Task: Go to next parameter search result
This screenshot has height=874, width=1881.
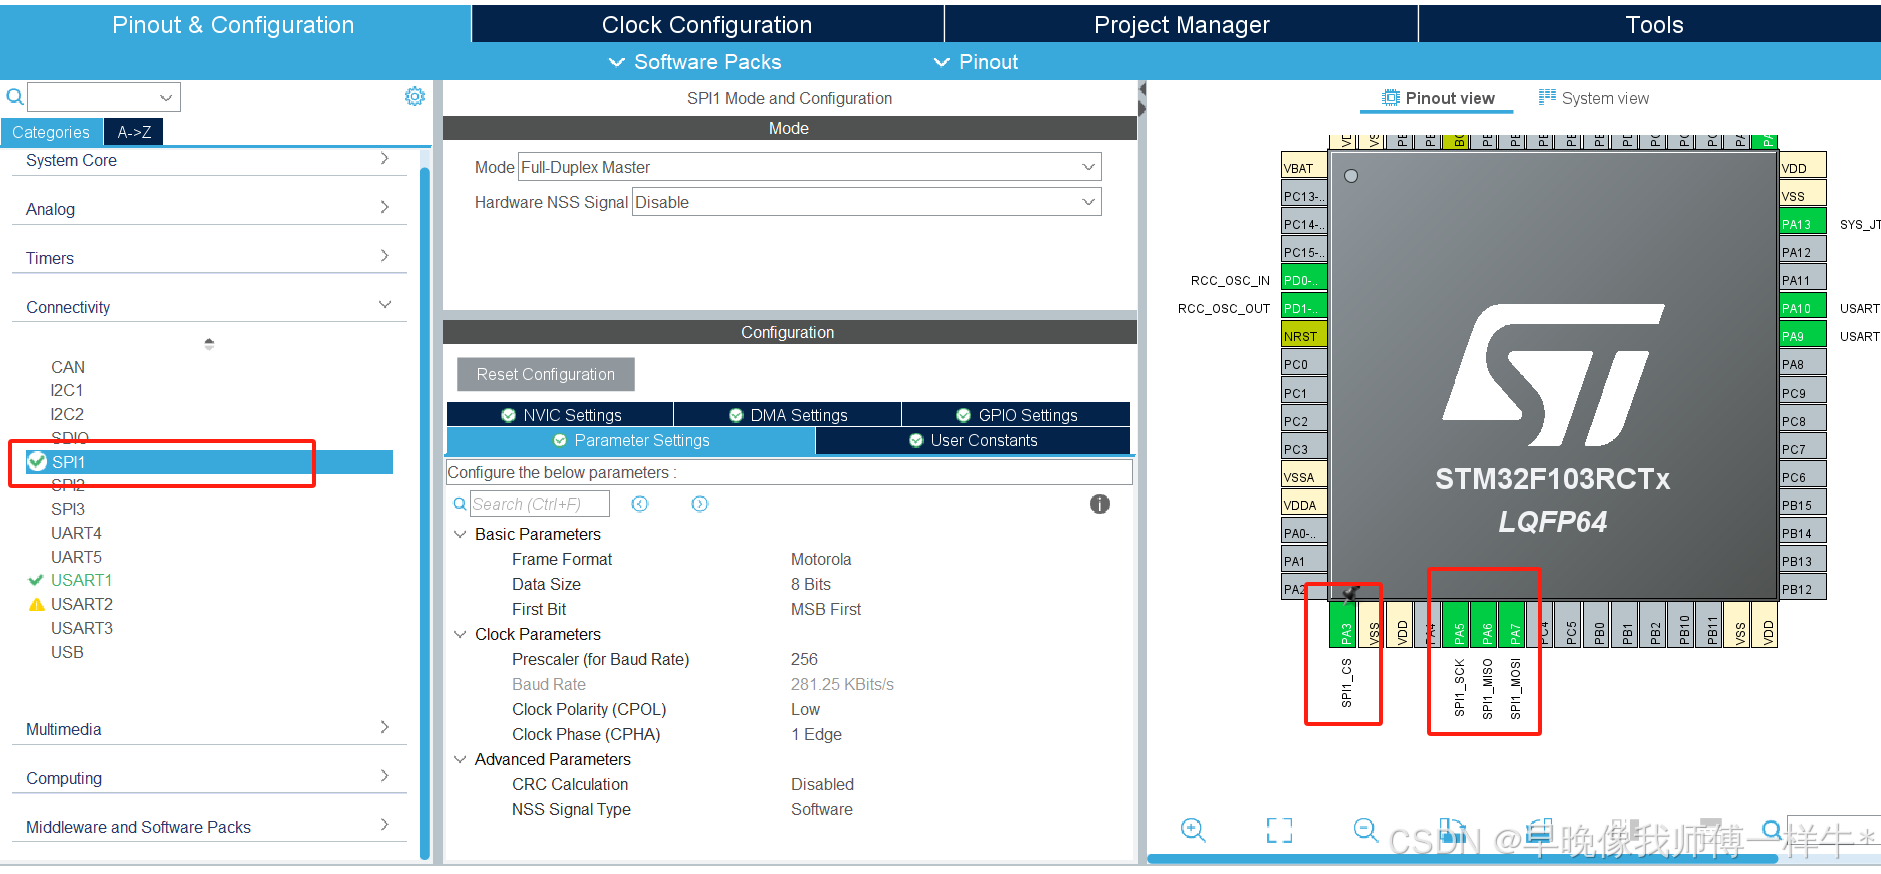Action: [x=700, y=504]
